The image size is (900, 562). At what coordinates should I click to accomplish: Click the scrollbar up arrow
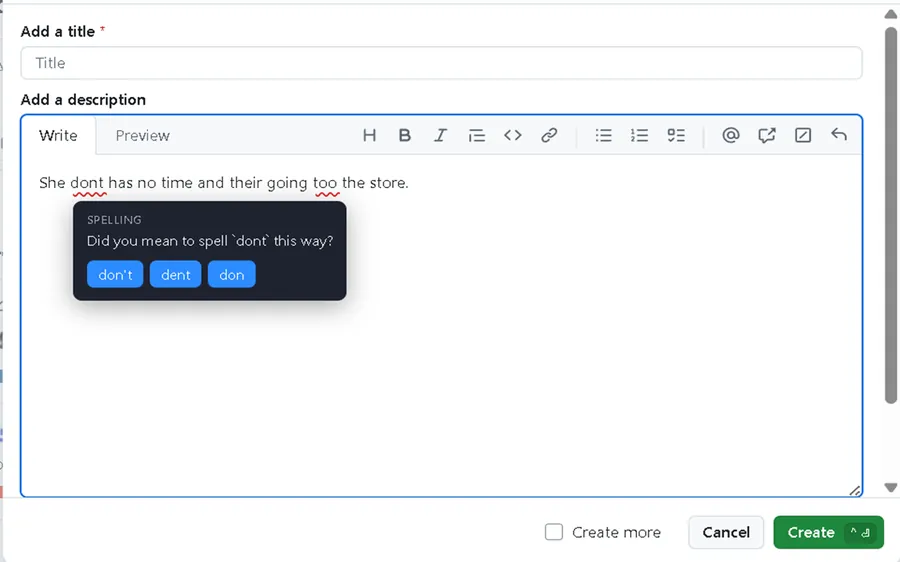point(891,14)
